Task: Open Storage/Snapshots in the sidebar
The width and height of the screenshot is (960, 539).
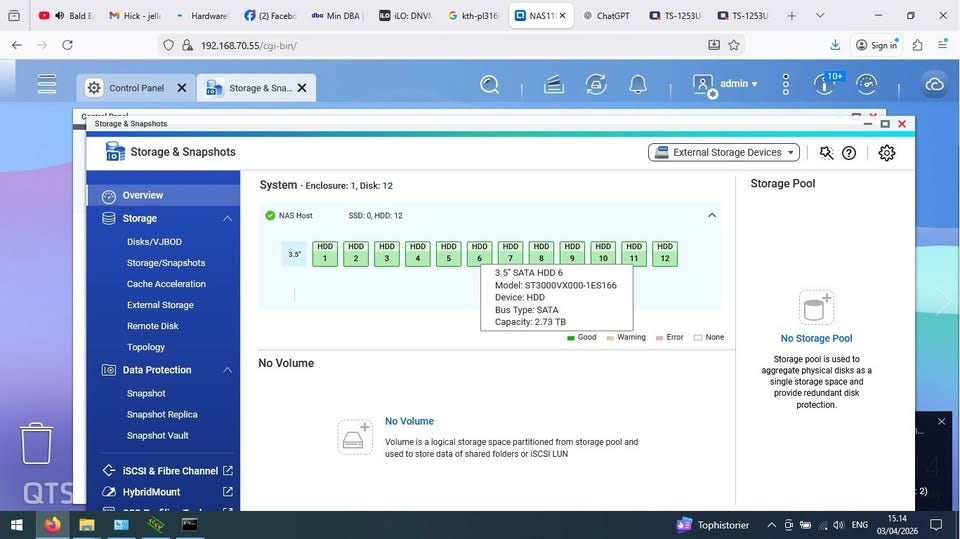Action: [166, 262]
